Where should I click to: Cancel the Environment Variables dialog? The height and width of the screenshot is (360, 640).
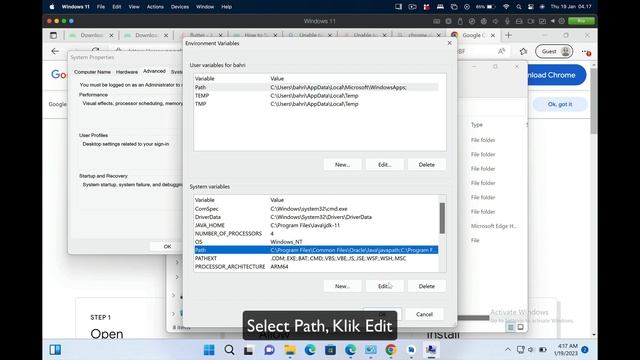tap(424, 314)
